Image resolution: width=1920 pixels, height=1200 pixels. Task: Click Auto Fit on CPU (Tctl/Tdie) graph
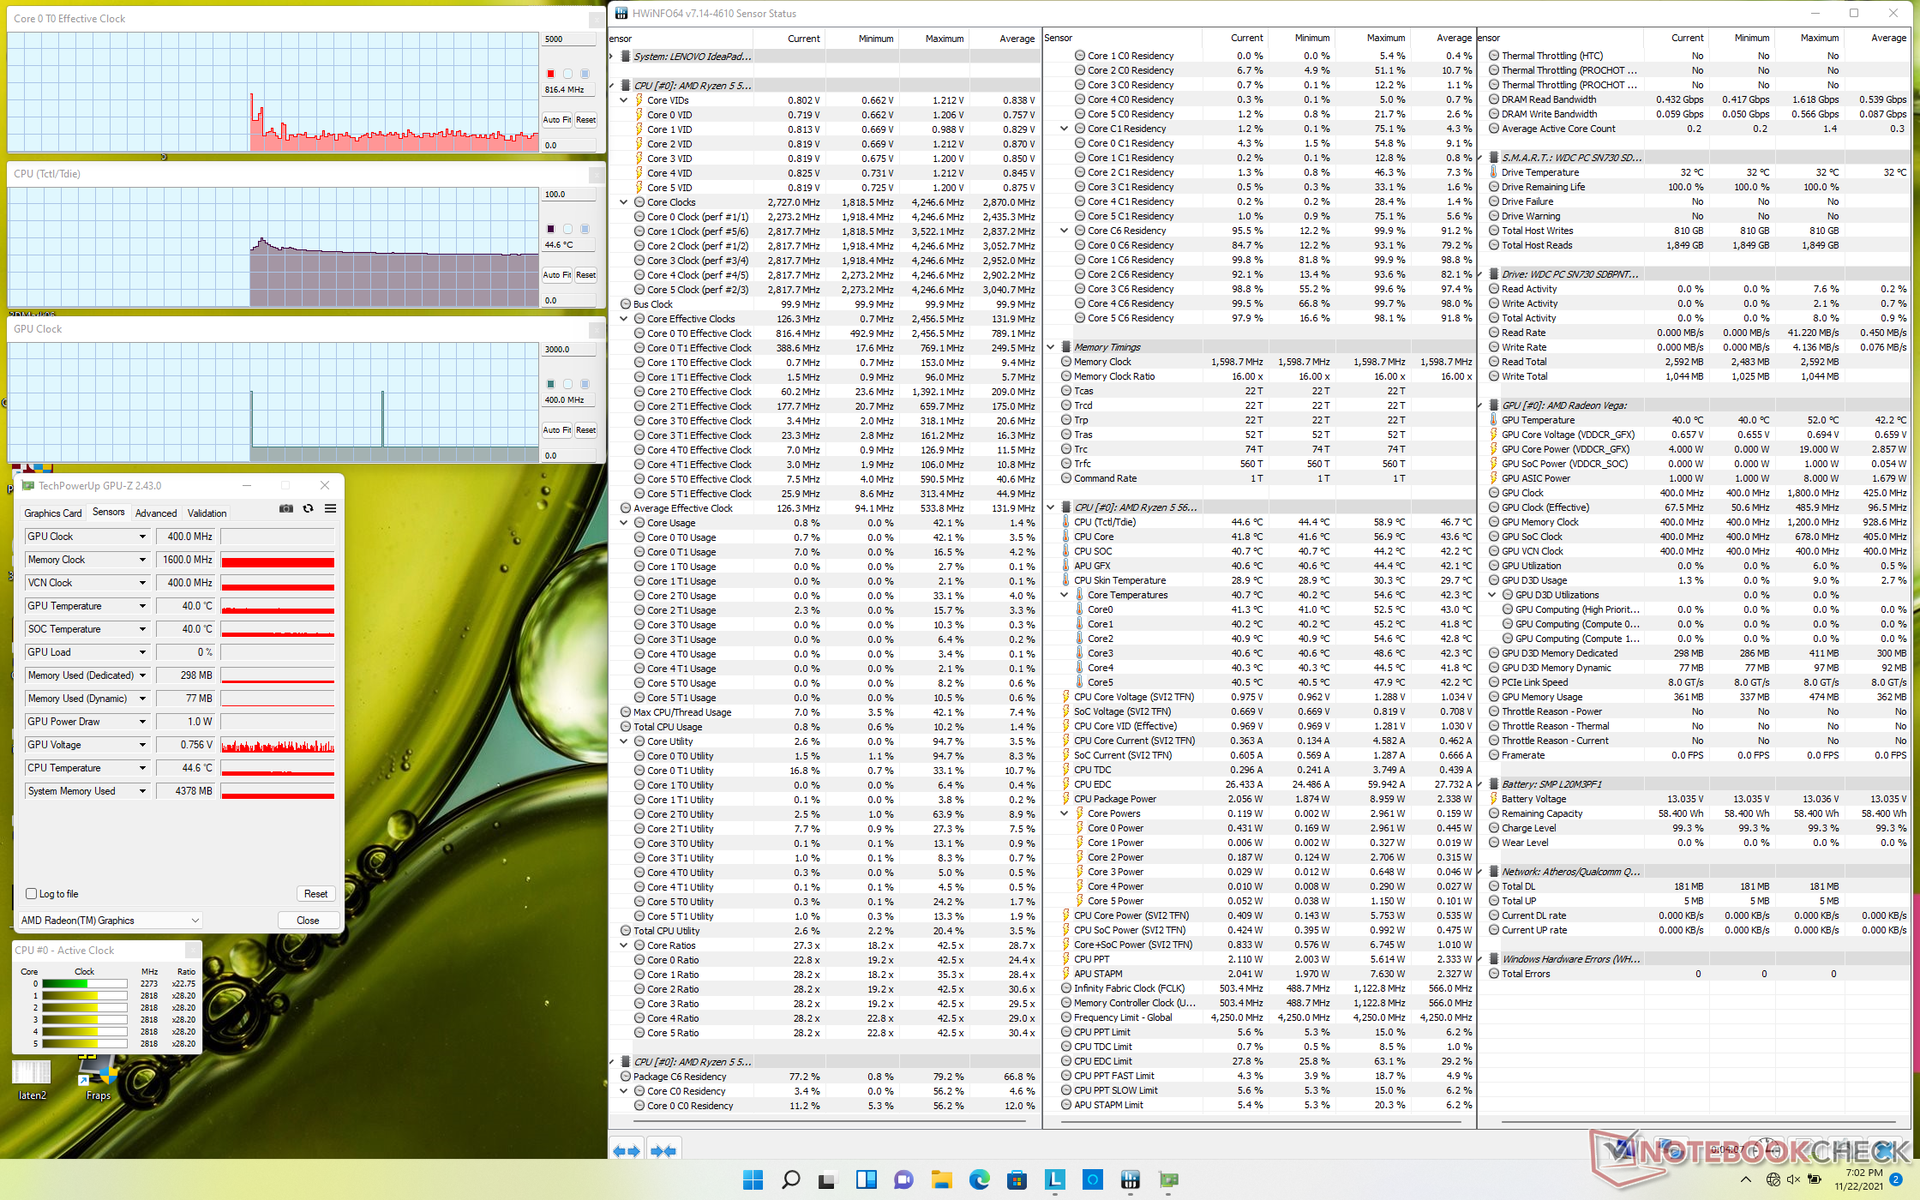(x=557, y=275)
